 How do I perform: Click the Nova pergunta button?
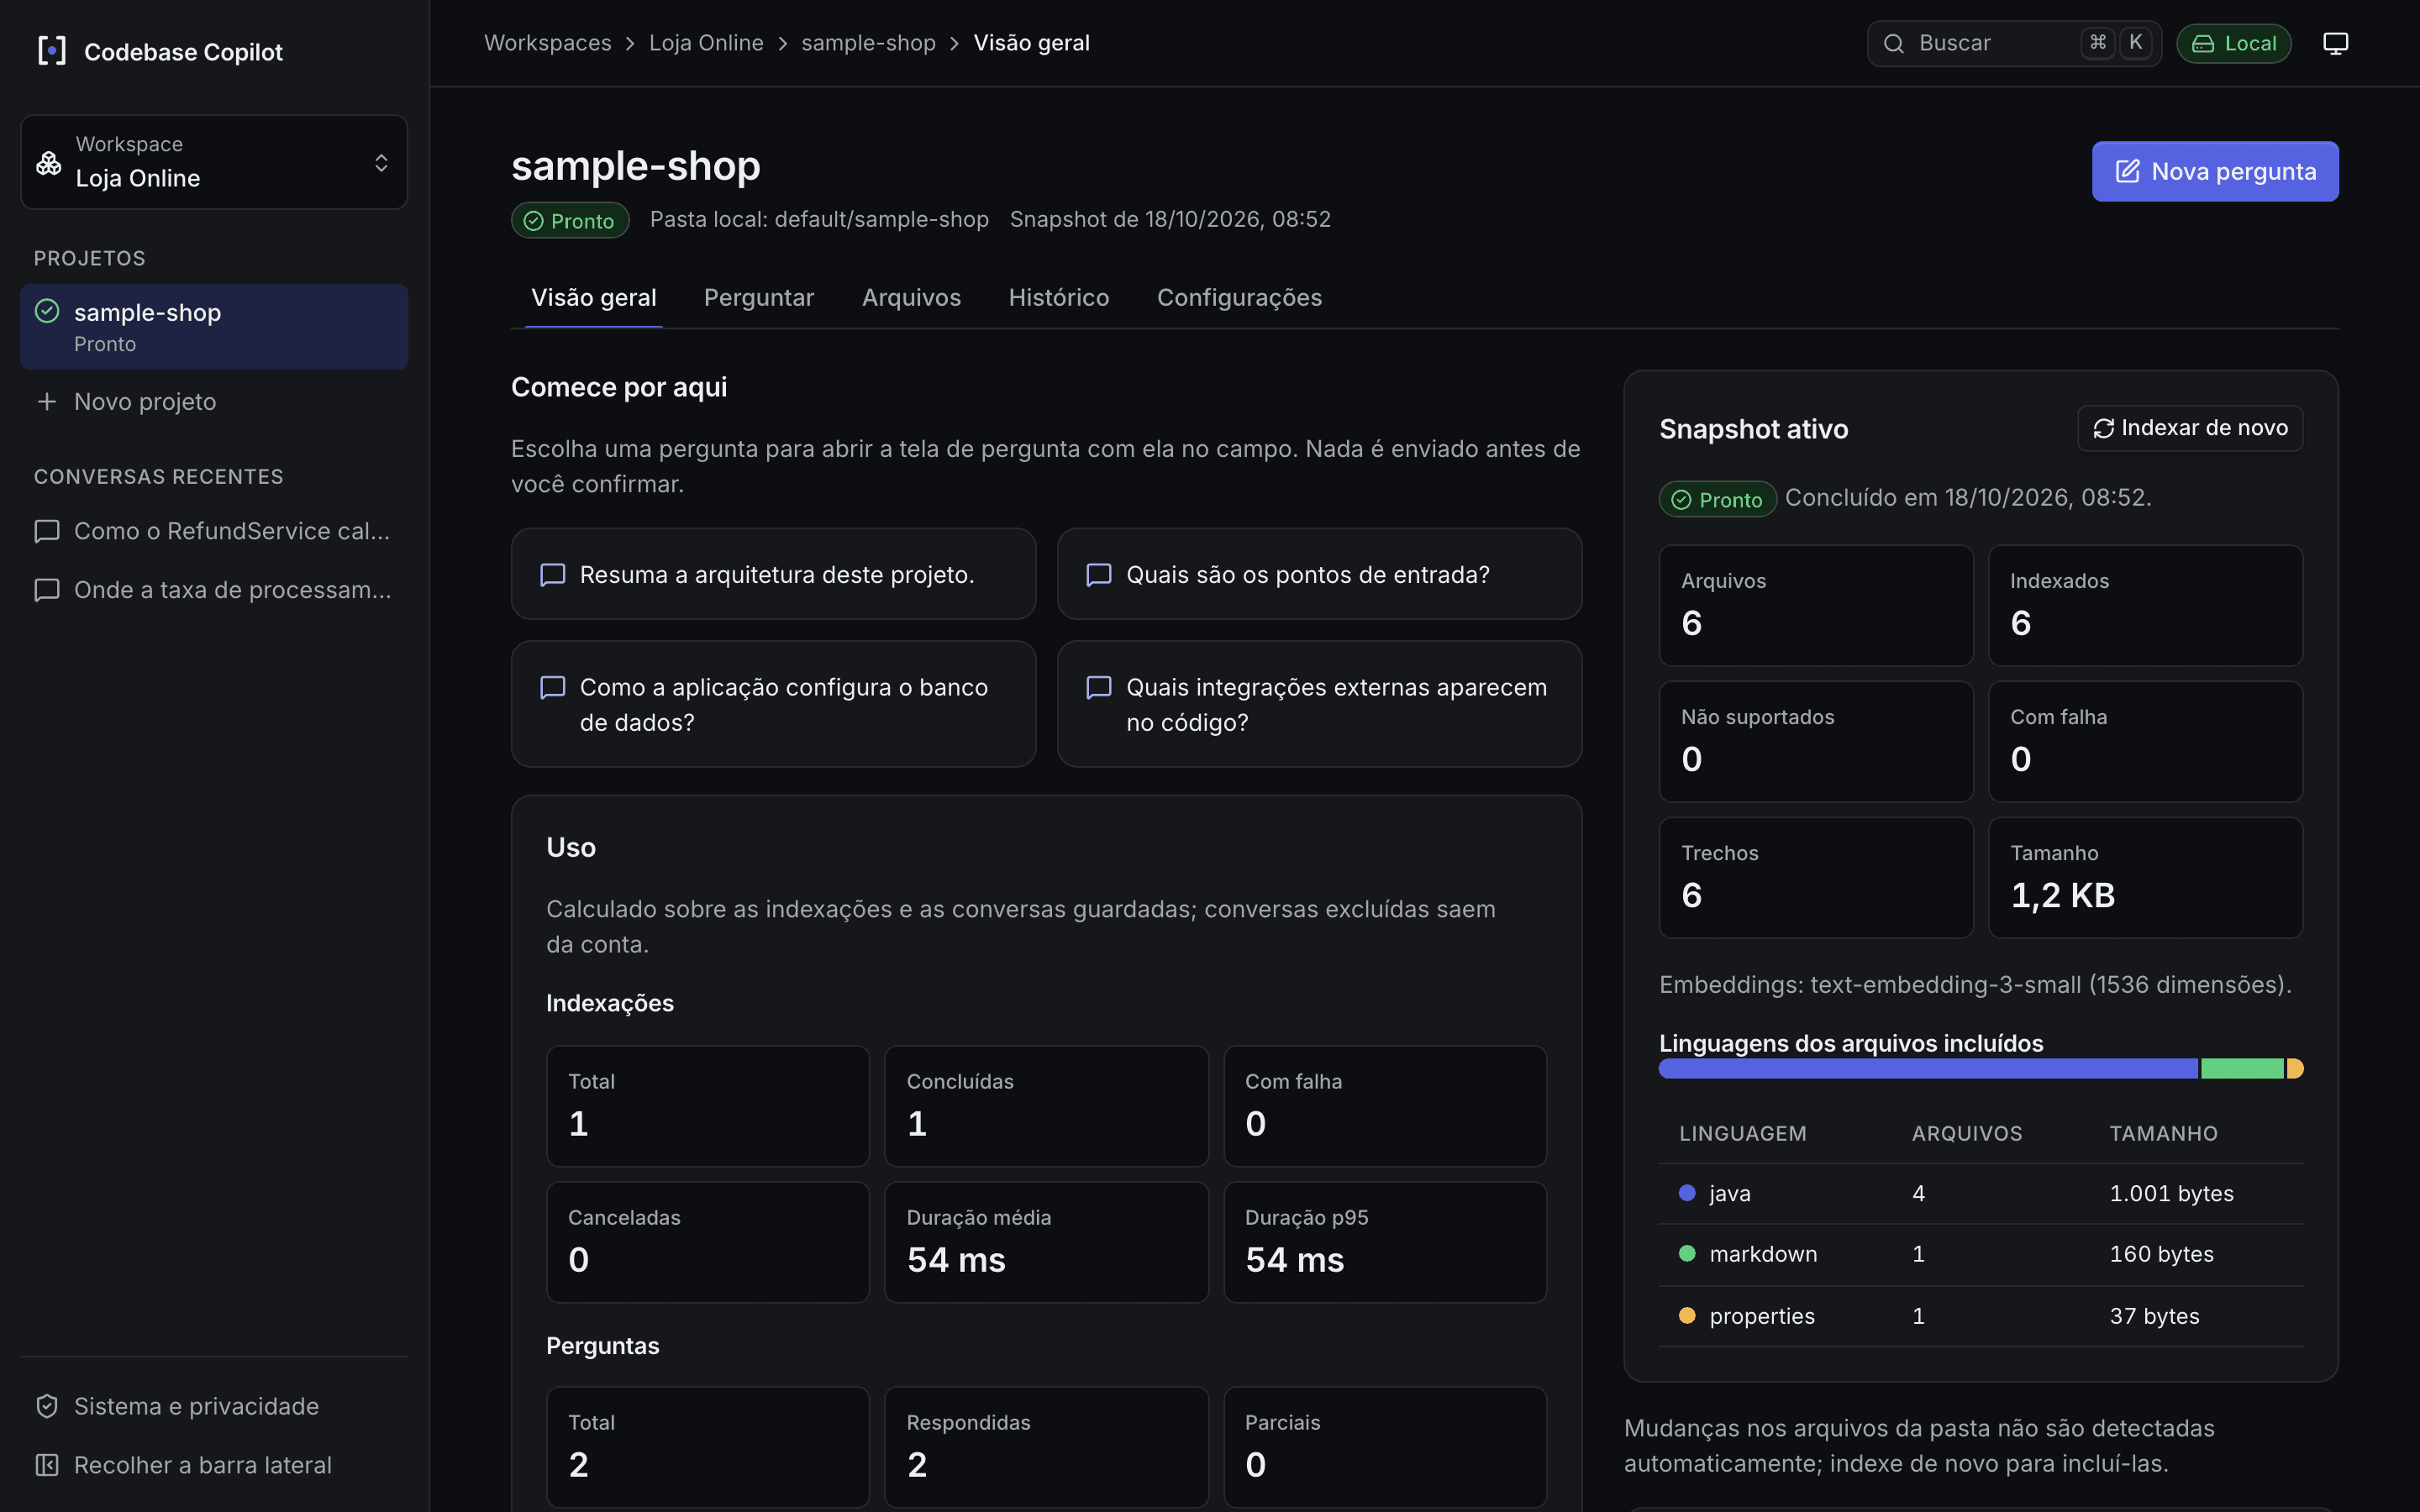pos(2215,171)
